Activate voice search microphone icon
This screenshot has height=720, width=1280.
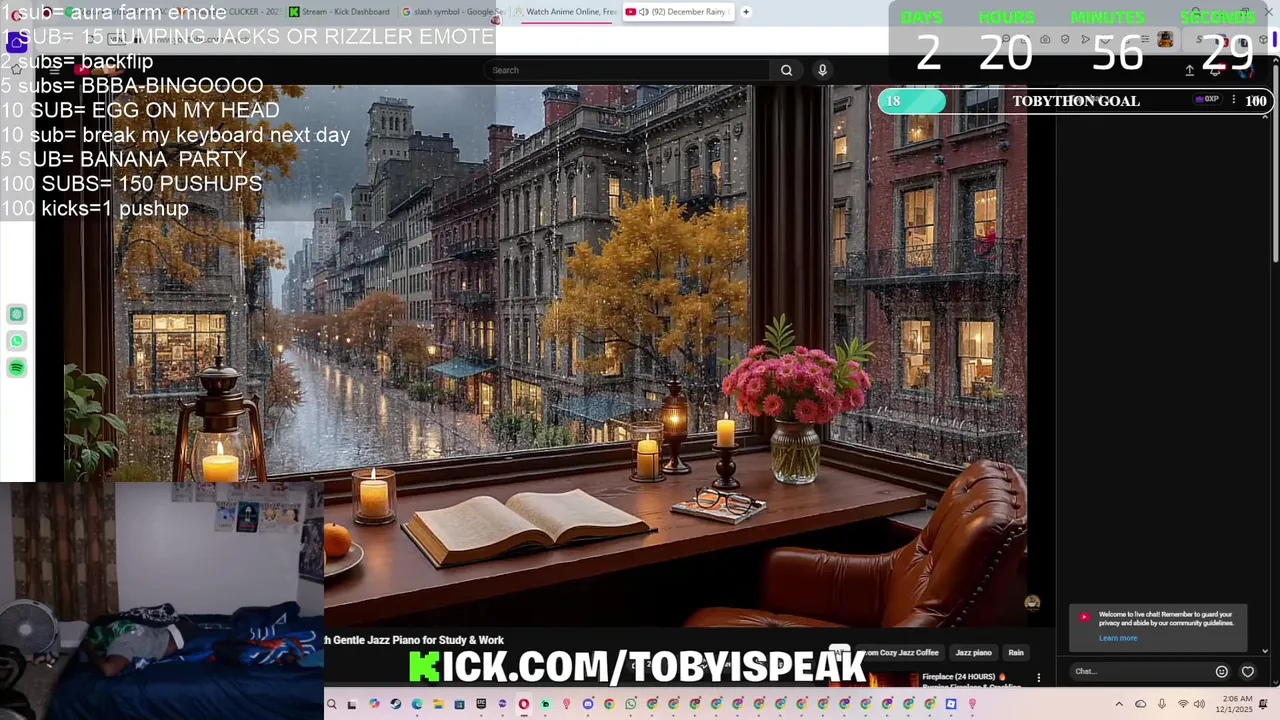click(822, 70)
